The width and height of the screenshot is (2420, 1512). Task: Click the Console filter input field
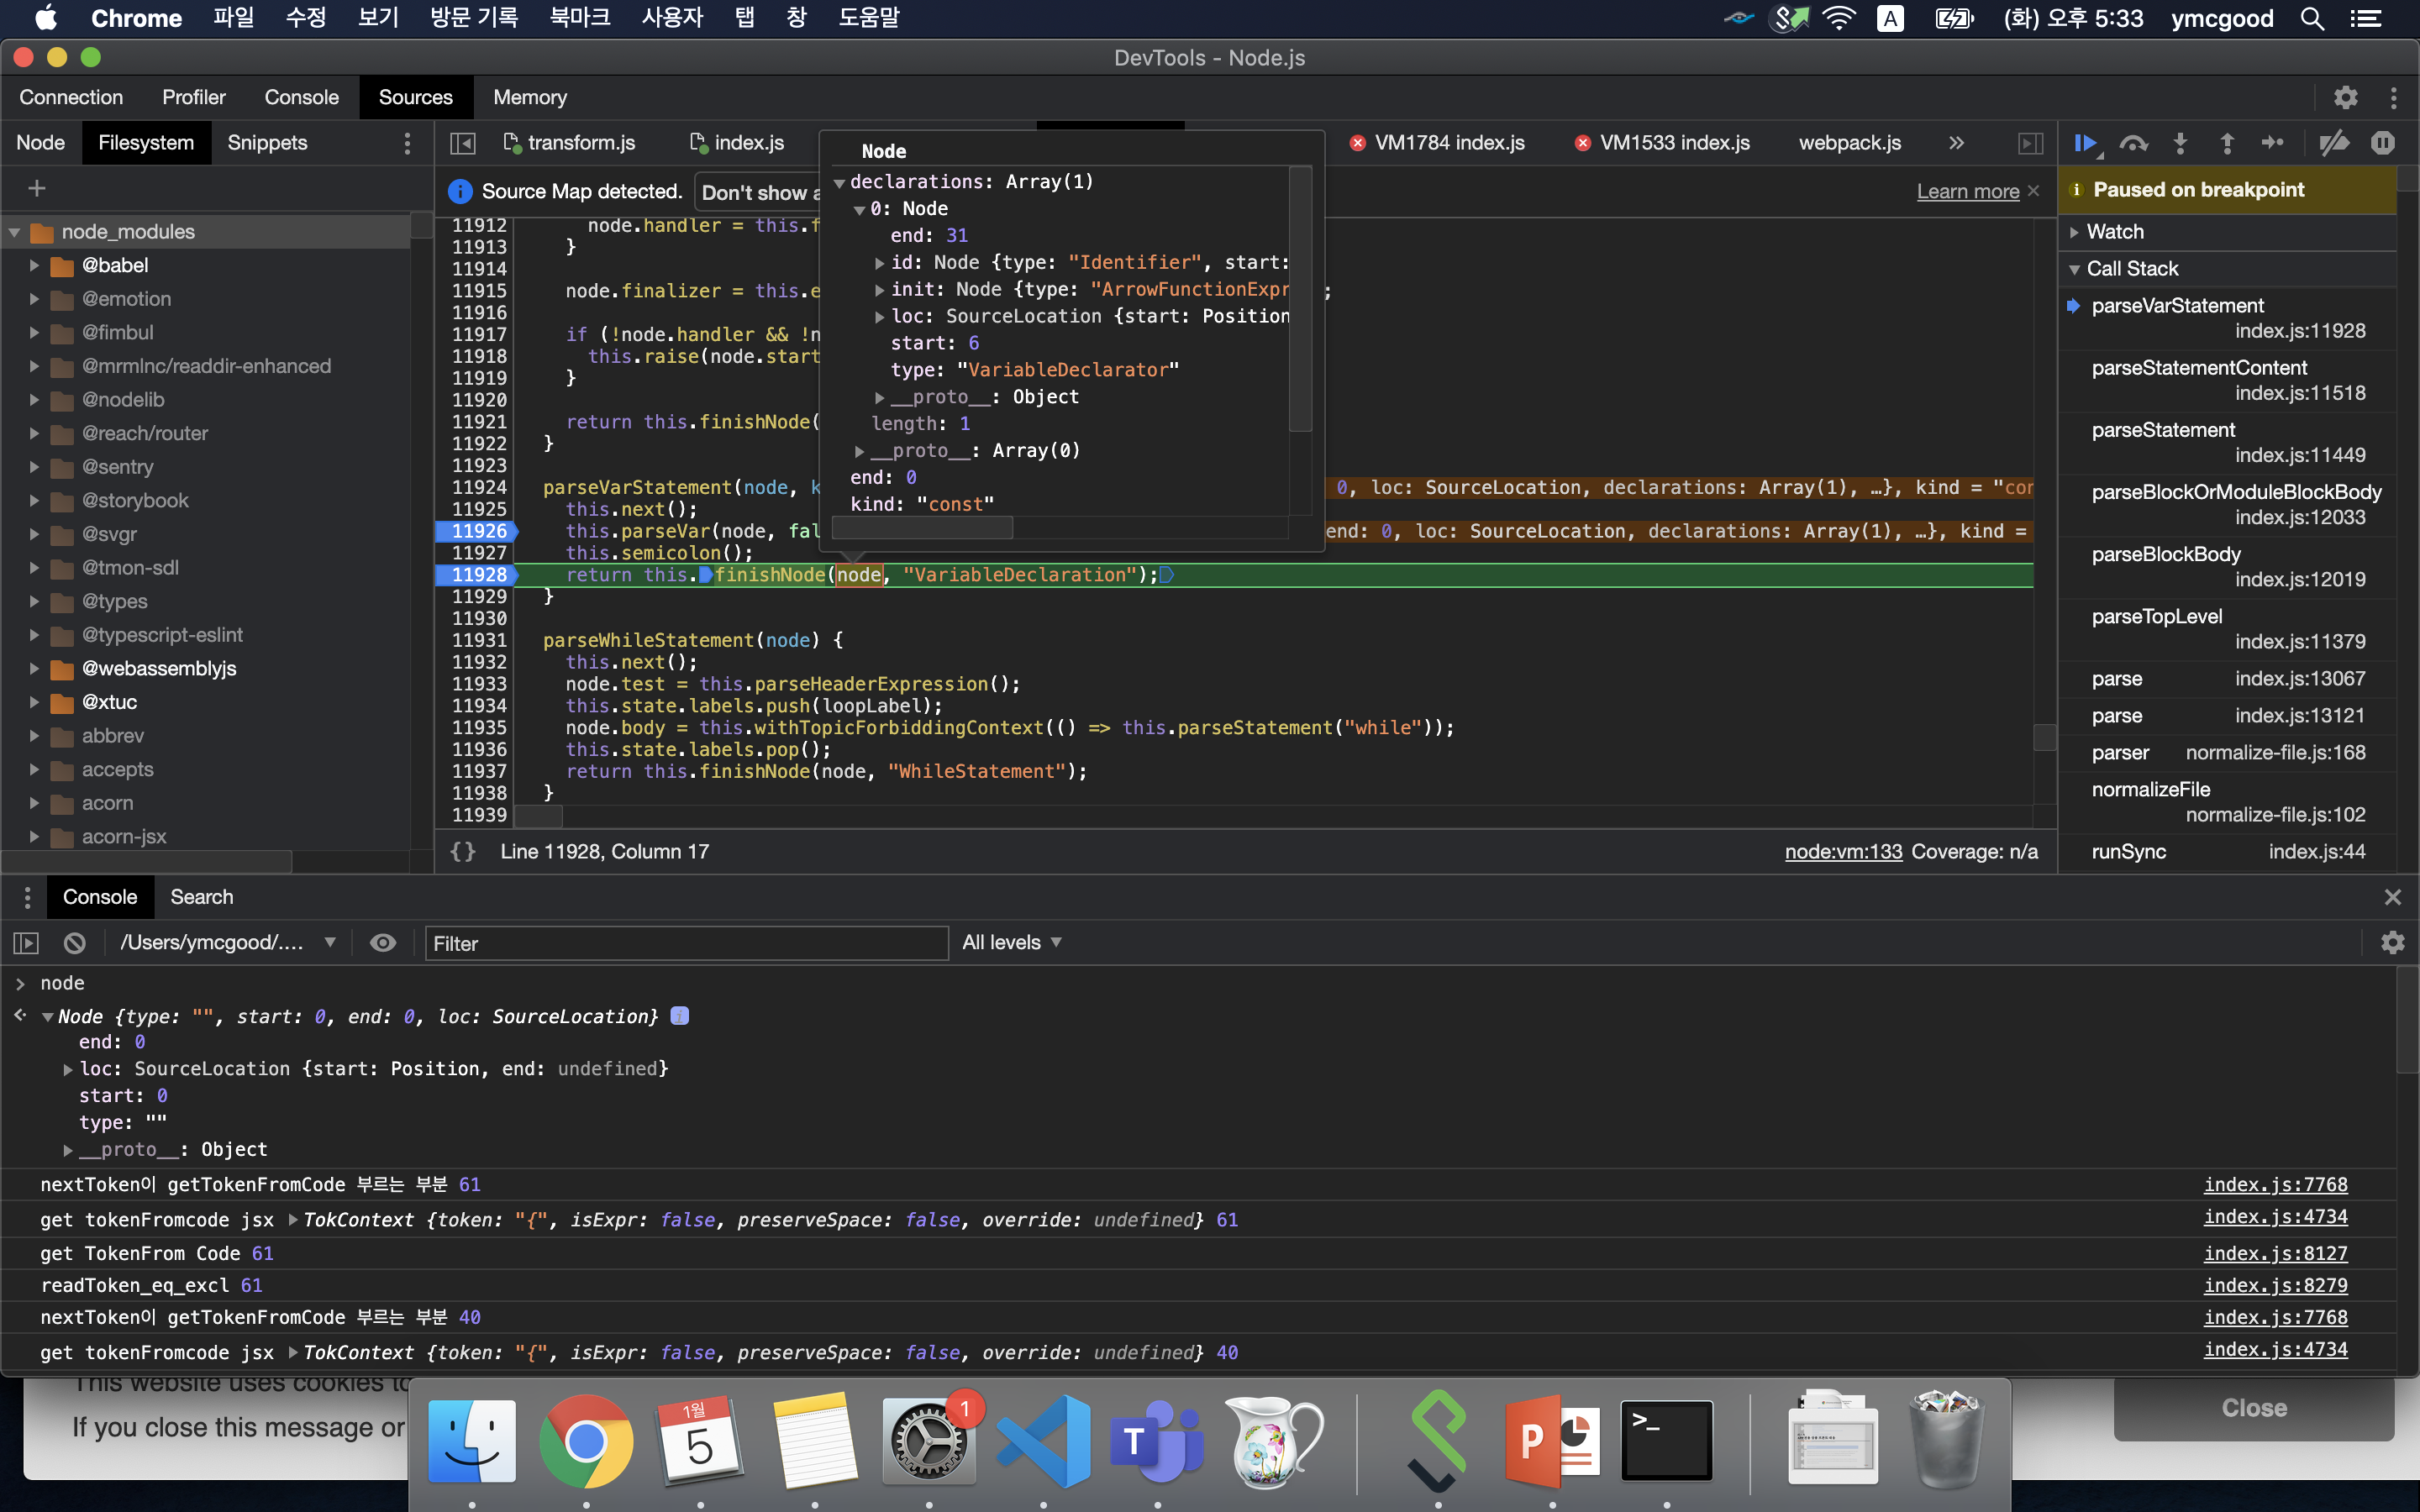pyautogui.click(x=685, y=942)
